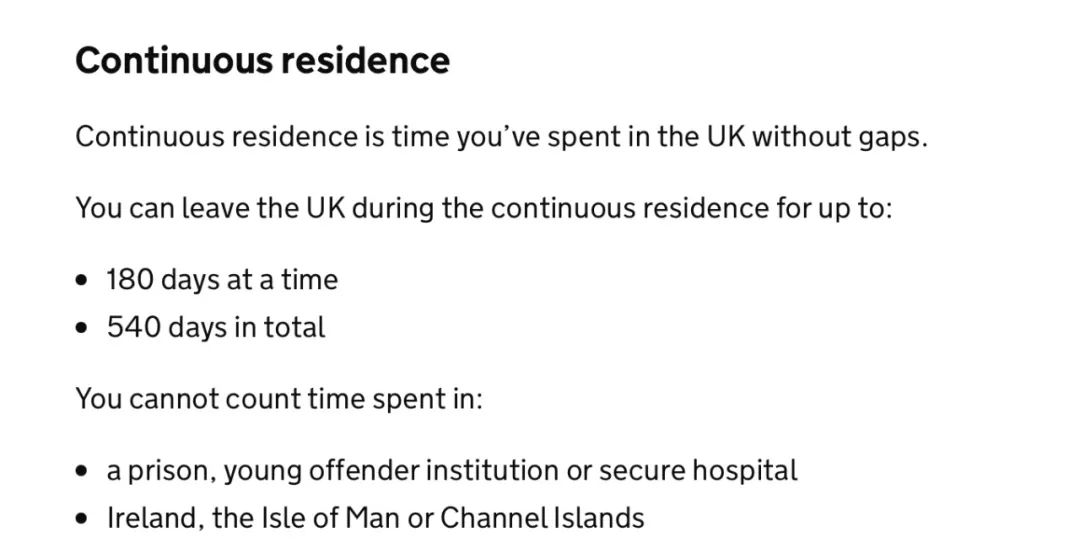Click the number "180" in the list
Viewport: 1080px width, 559px height.
tap(131, 280)
